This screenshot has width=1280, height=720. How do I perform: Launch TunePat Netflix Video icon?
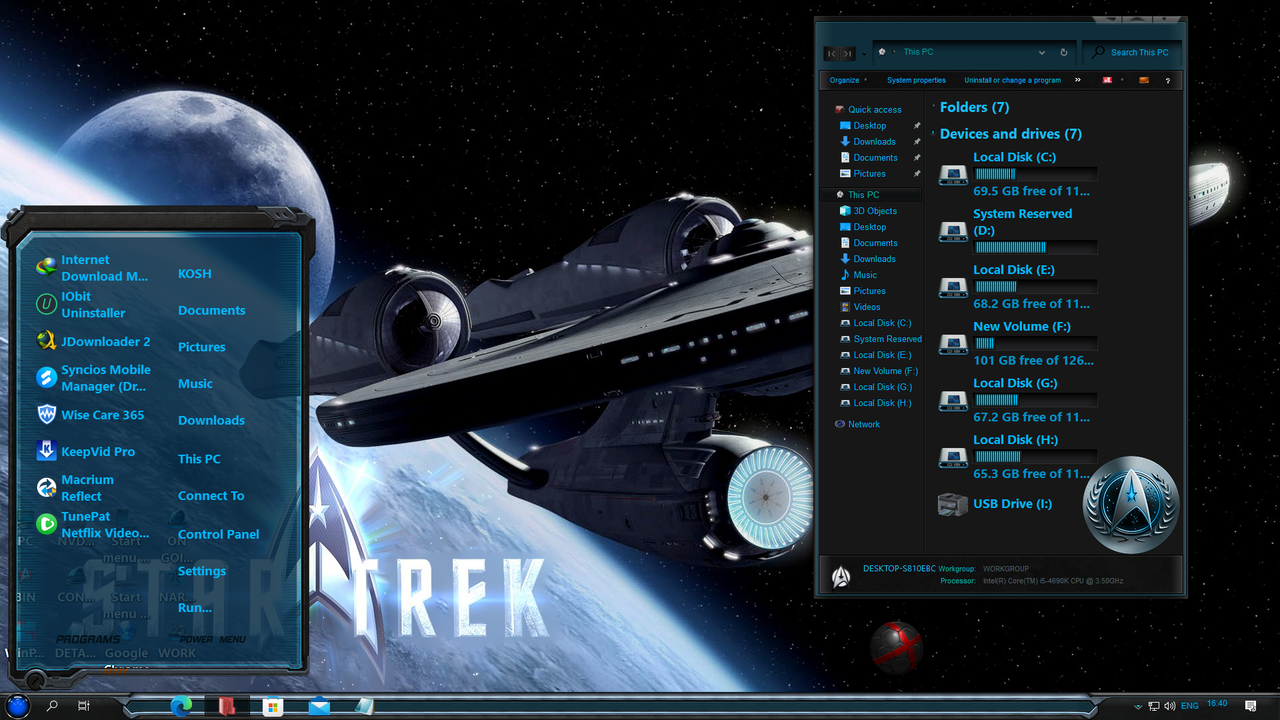[x=46, y=523]
